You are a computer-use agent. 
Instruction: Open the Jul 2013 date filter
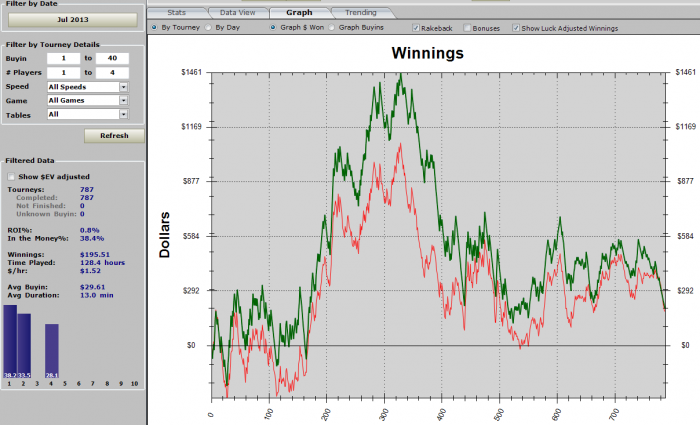point(73,20)
